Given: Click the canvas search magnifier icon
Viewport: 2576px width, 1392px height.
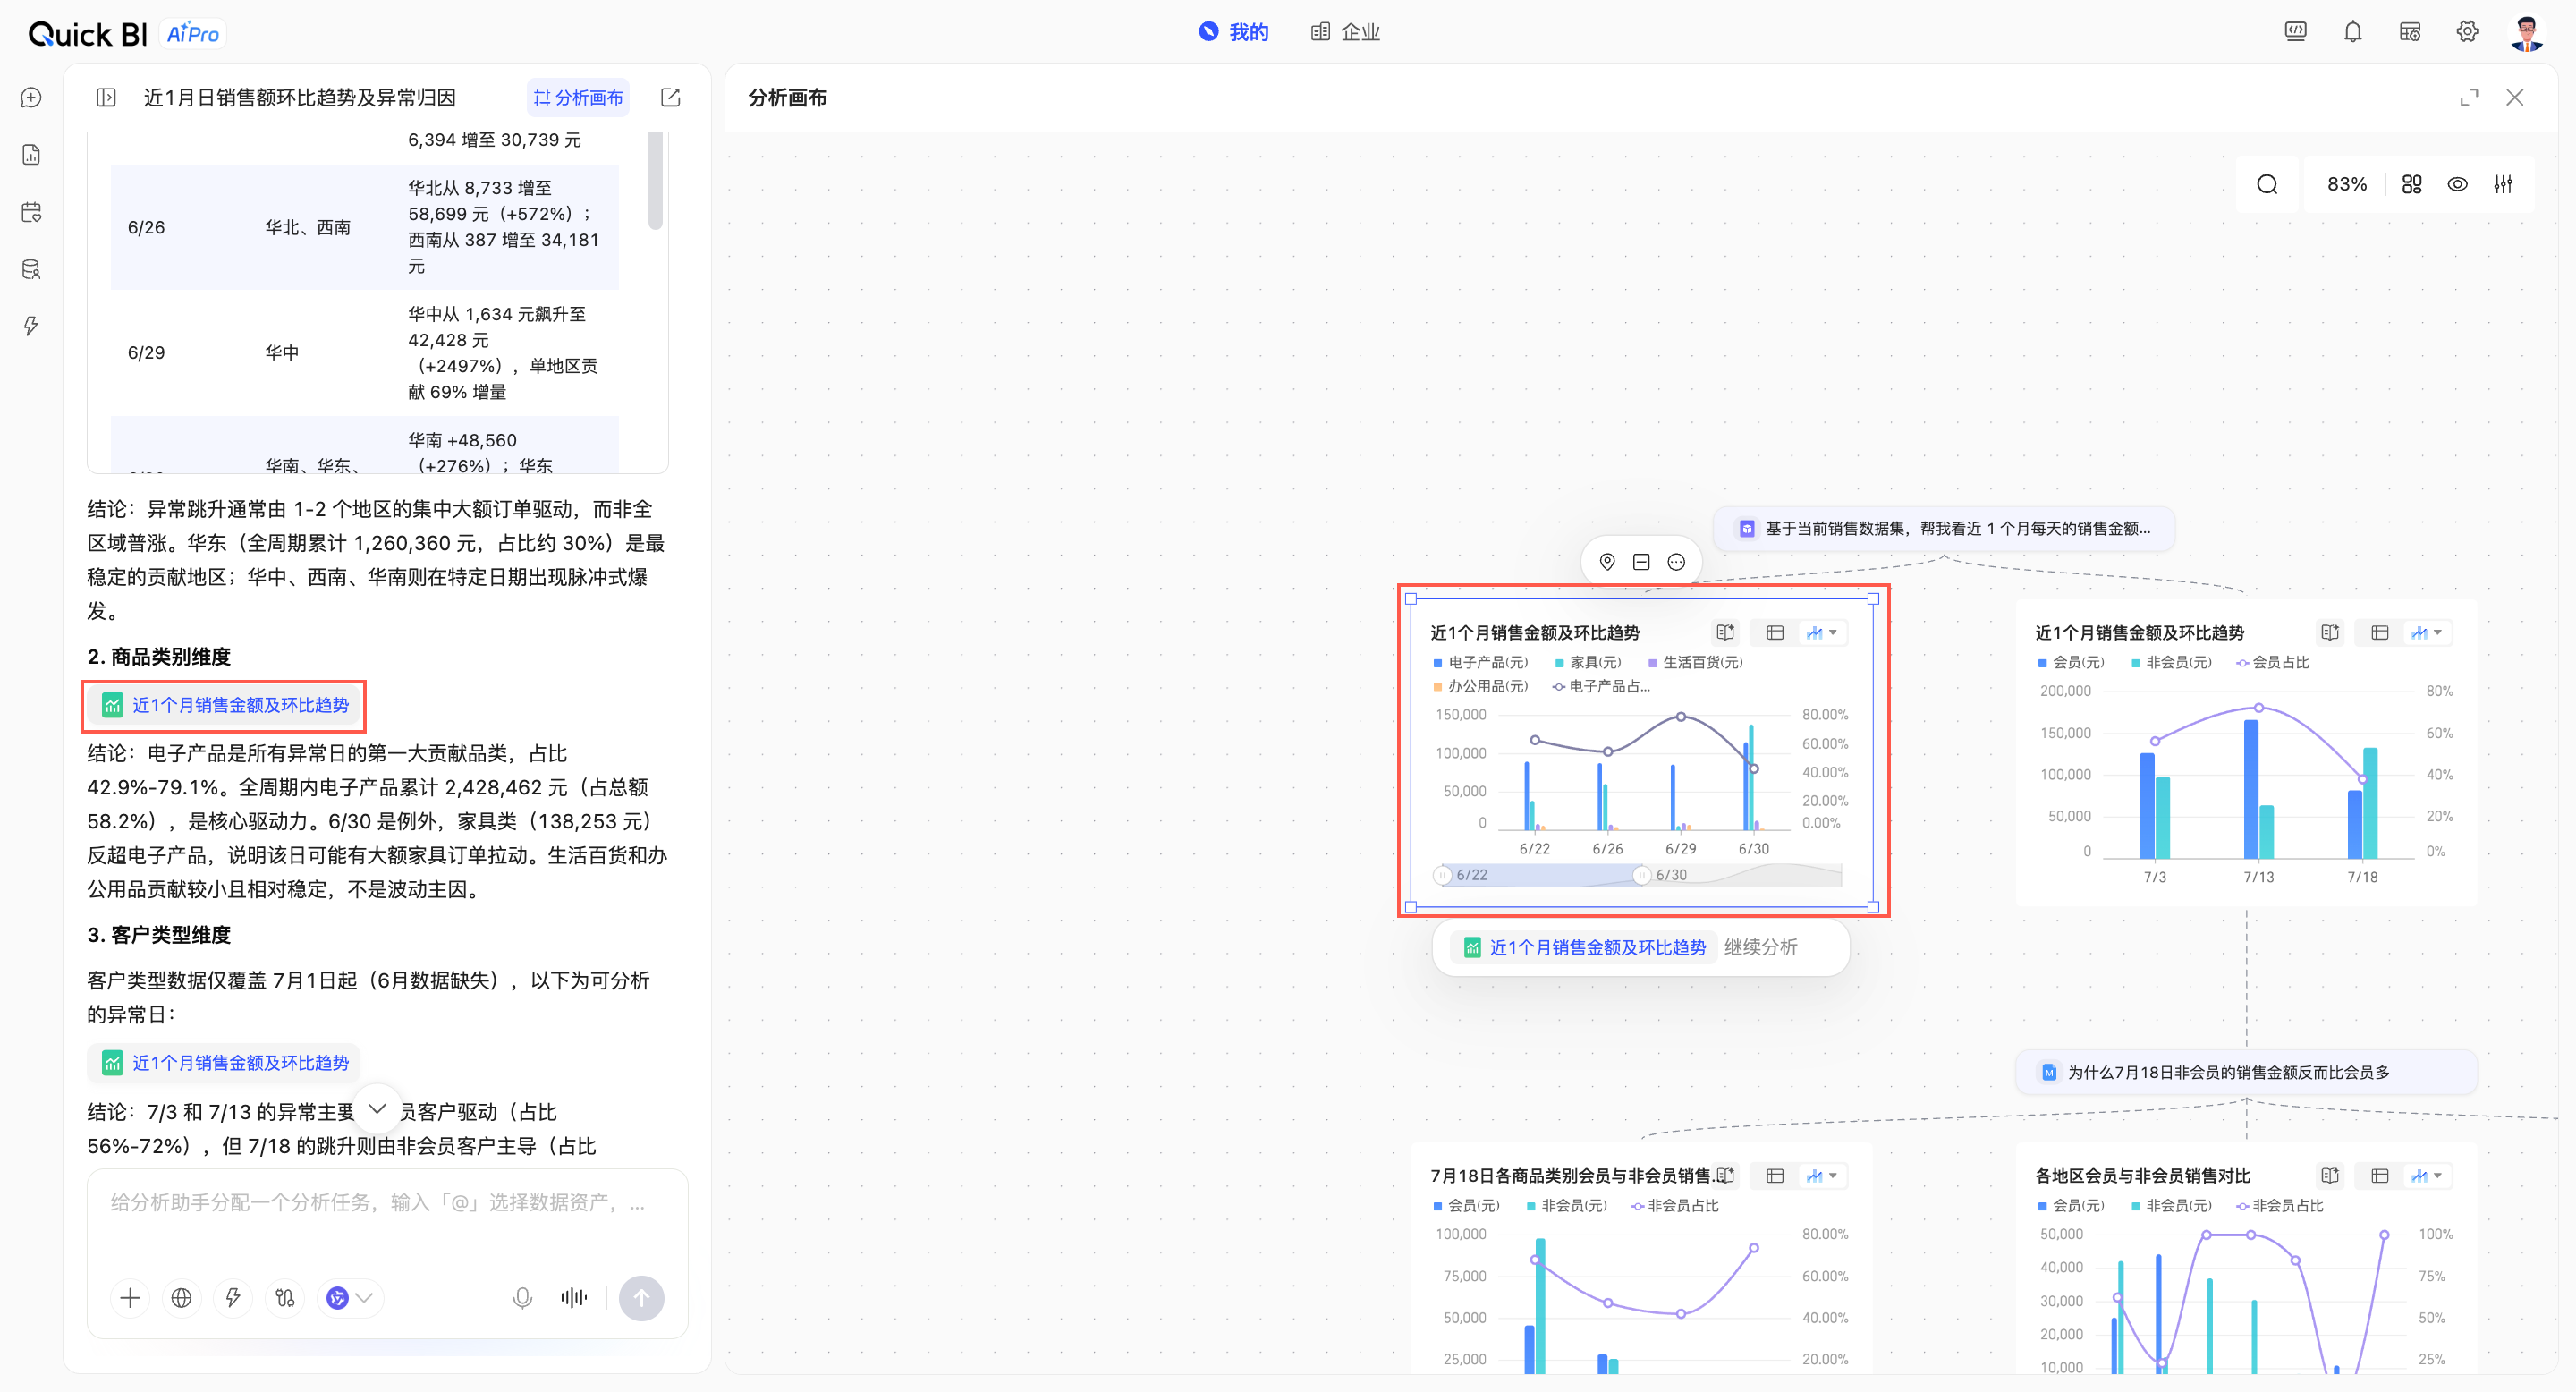Looking at the screenshot, I should [x=2267, y=184].
